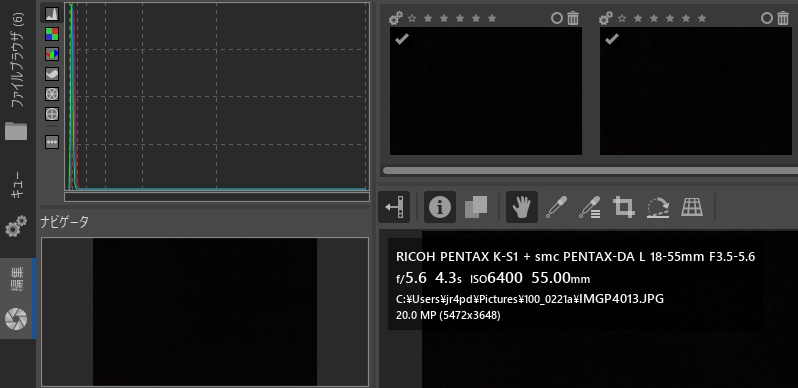Image resolution: width=798 pixels, height=388 pixels.
Task: Open the 編集 editor tab
Action: point(18,279)
